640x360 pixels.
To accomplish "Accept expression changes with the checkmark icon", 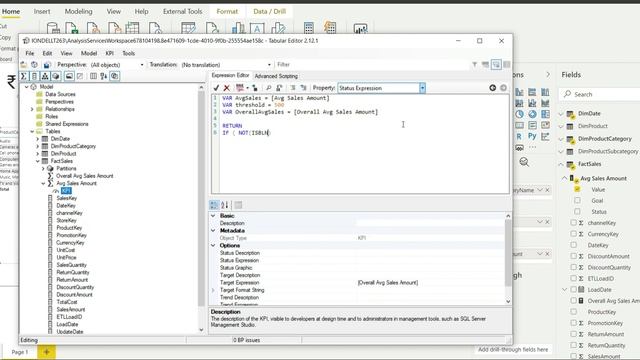I will click(x=216, y=88).
